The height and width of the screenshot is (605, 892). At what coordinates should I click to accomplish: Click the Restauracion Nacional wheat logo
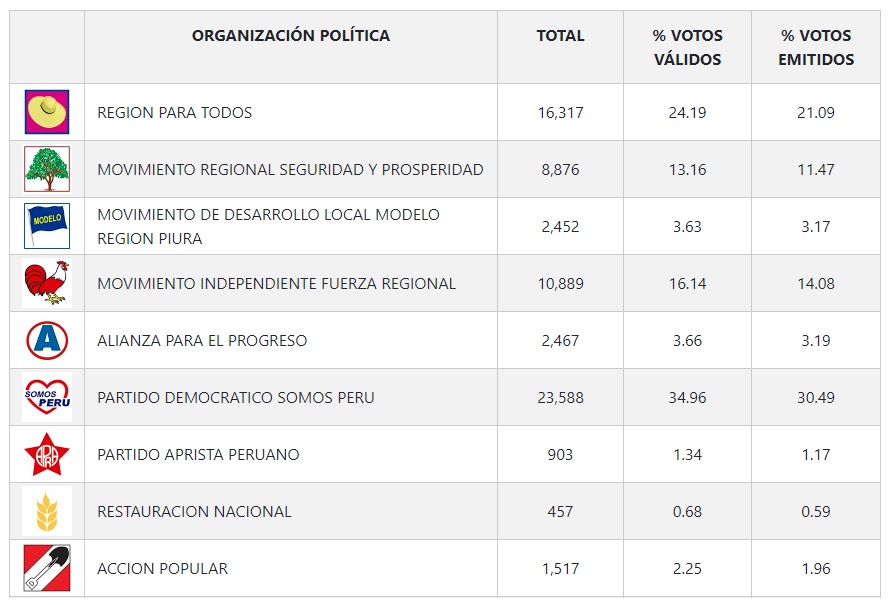[47, 511]
